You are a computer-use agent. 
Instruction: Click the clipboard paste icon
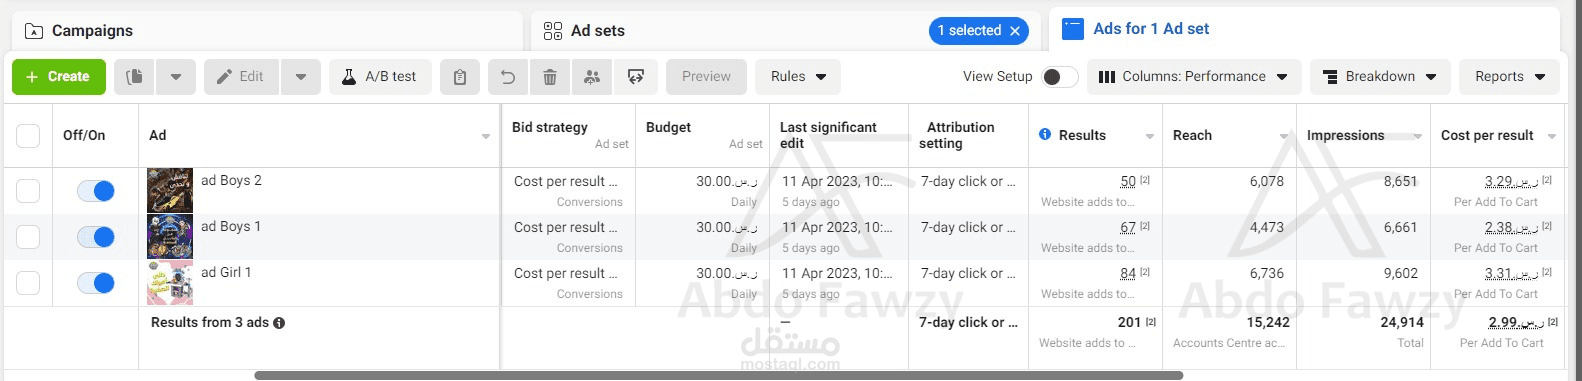point(460,77)
